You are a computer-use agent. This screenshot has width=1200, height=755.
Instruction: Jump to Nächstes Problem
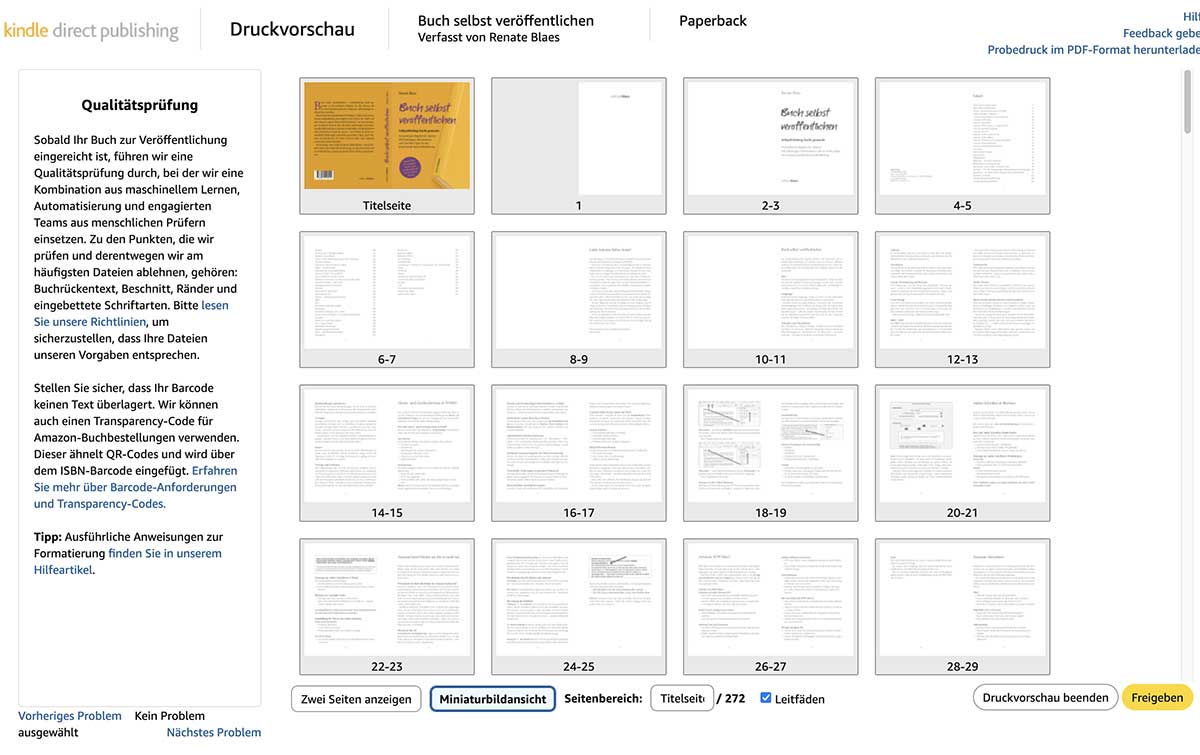pyautogui.click(x=213, y=732)
